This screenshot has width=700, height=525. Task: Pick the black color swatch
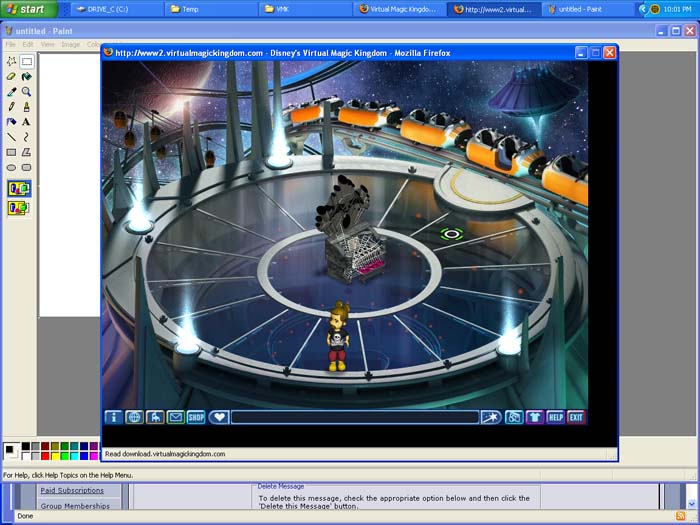tap(26, 446)
